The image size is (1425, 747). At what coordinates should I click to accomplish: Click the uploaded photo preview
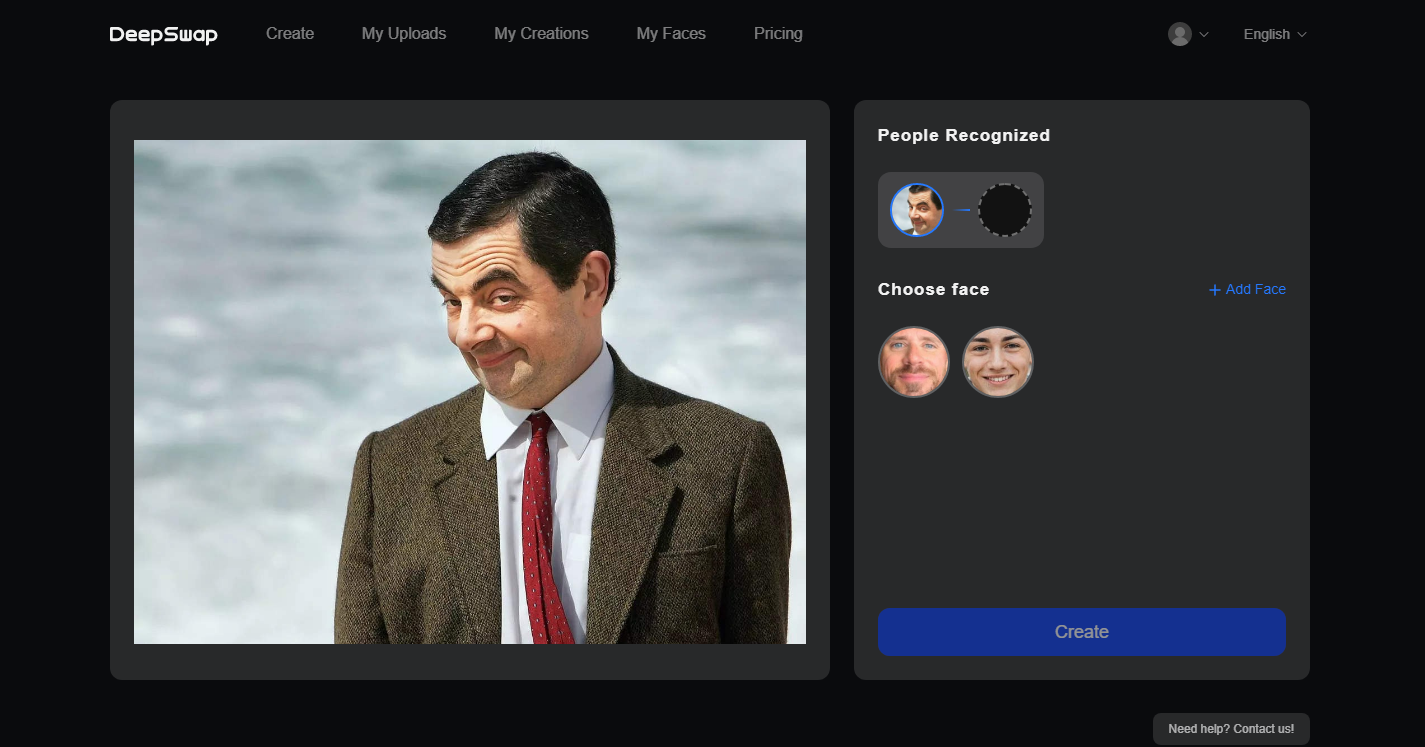[470, 392]
